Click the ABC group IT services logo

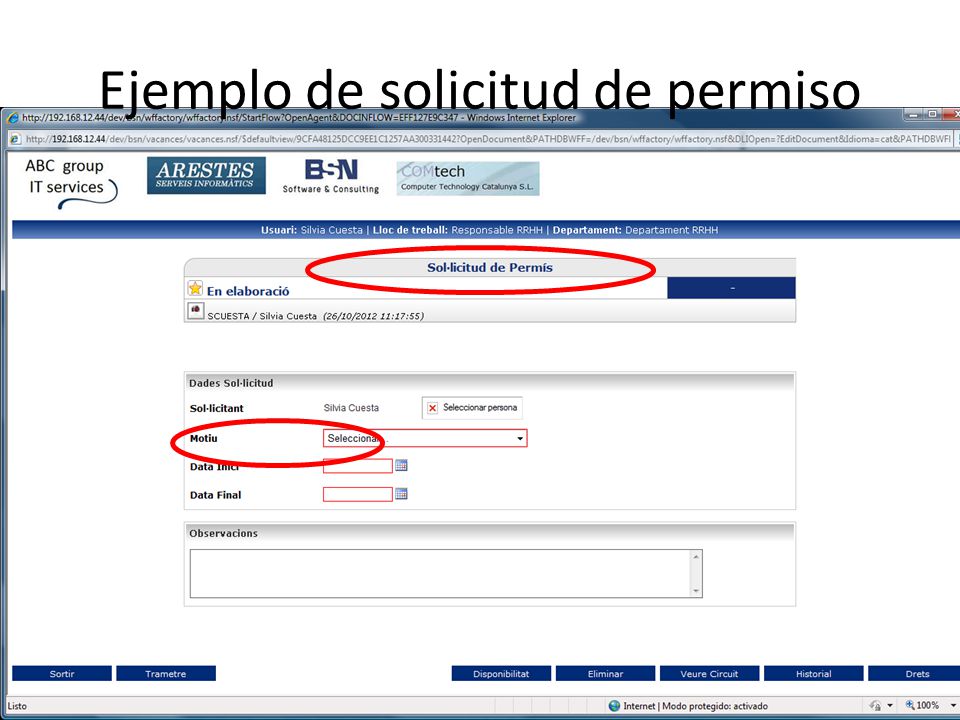tap(70, 183)
